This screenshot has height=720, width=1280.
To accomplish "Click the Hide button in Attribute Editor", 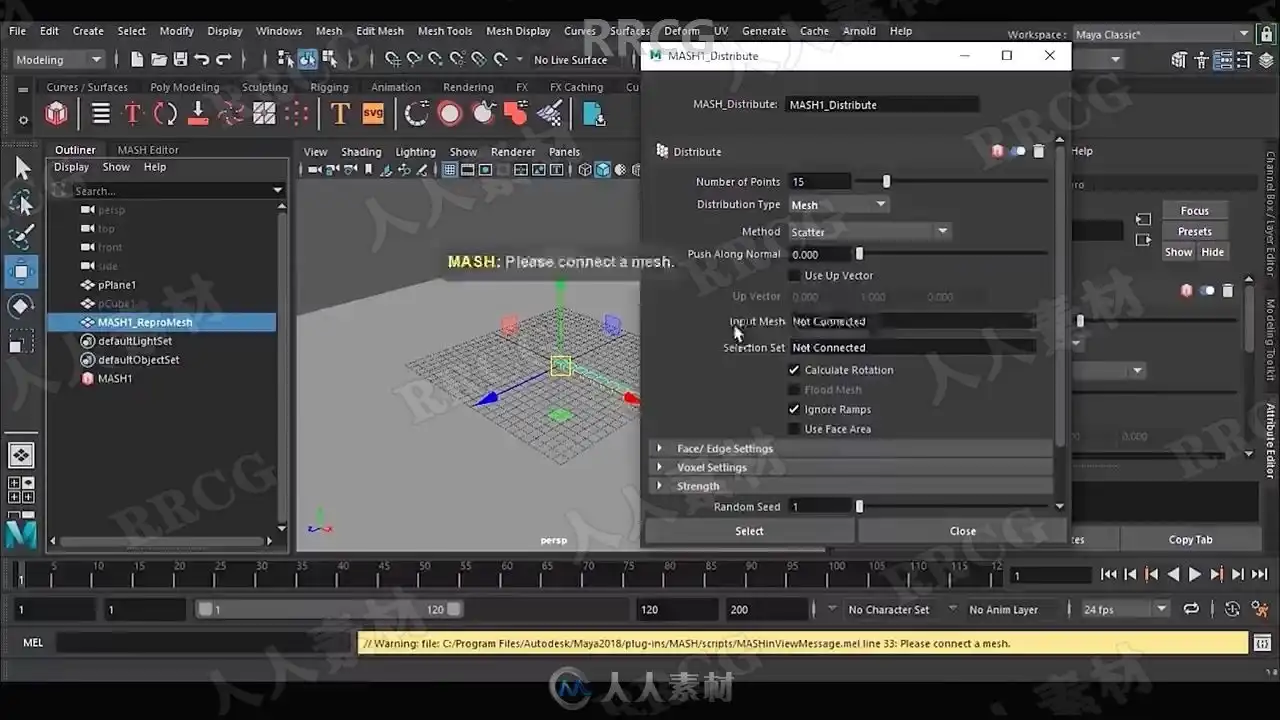I will (1213, 252).
